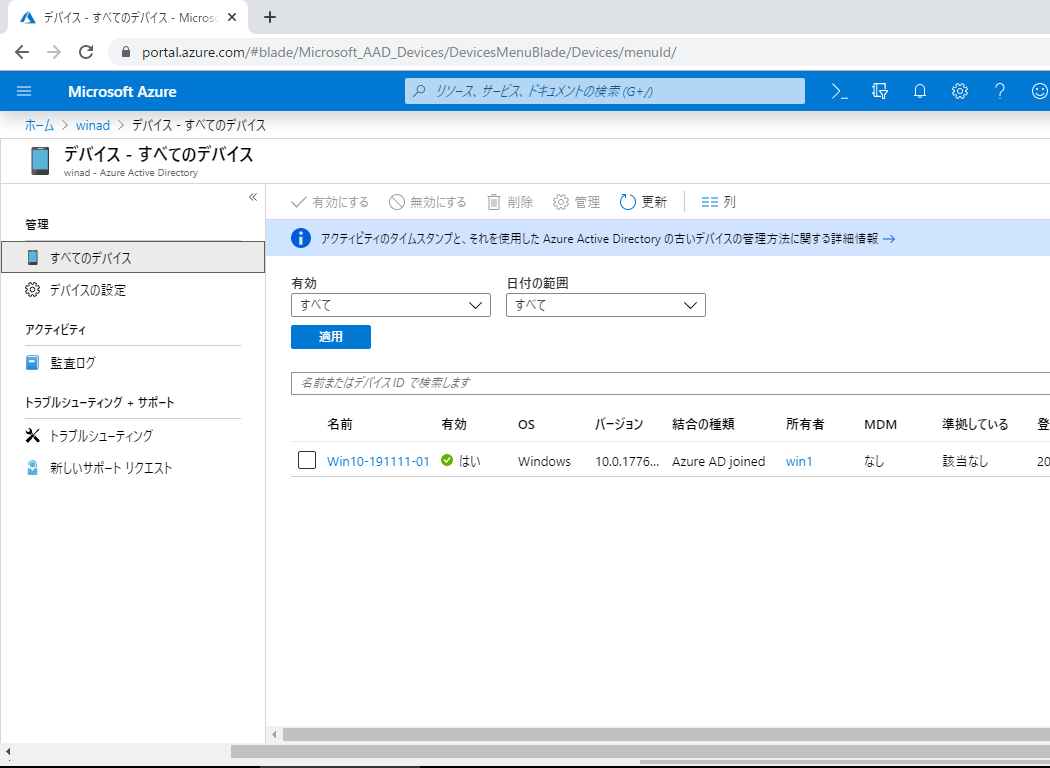This screenshot has width=1050, height=768.
Task: Click winad breadcrumb link
Action: click(x=92, y=125)
